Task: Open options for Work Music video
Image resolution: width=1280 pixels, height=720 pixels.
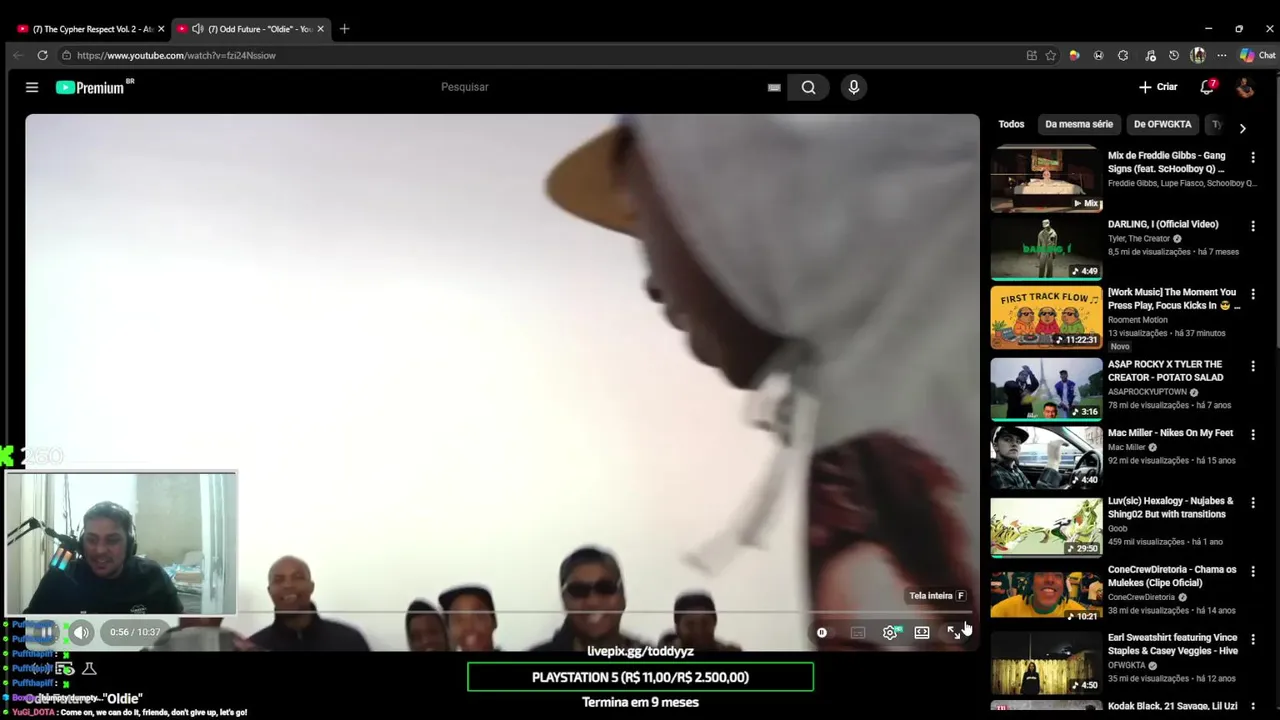Action: (1253, 294)
